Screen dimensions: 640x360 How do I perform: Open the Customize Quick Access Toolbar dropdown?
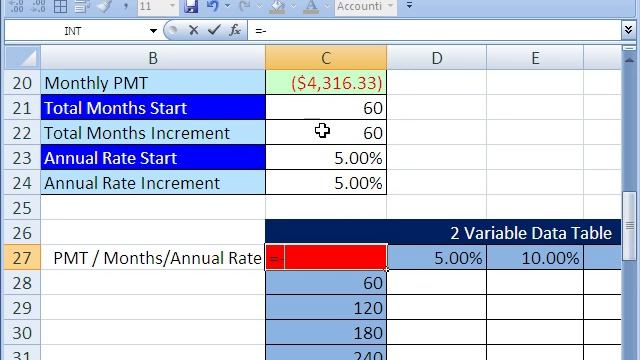[x=409, y=6]
